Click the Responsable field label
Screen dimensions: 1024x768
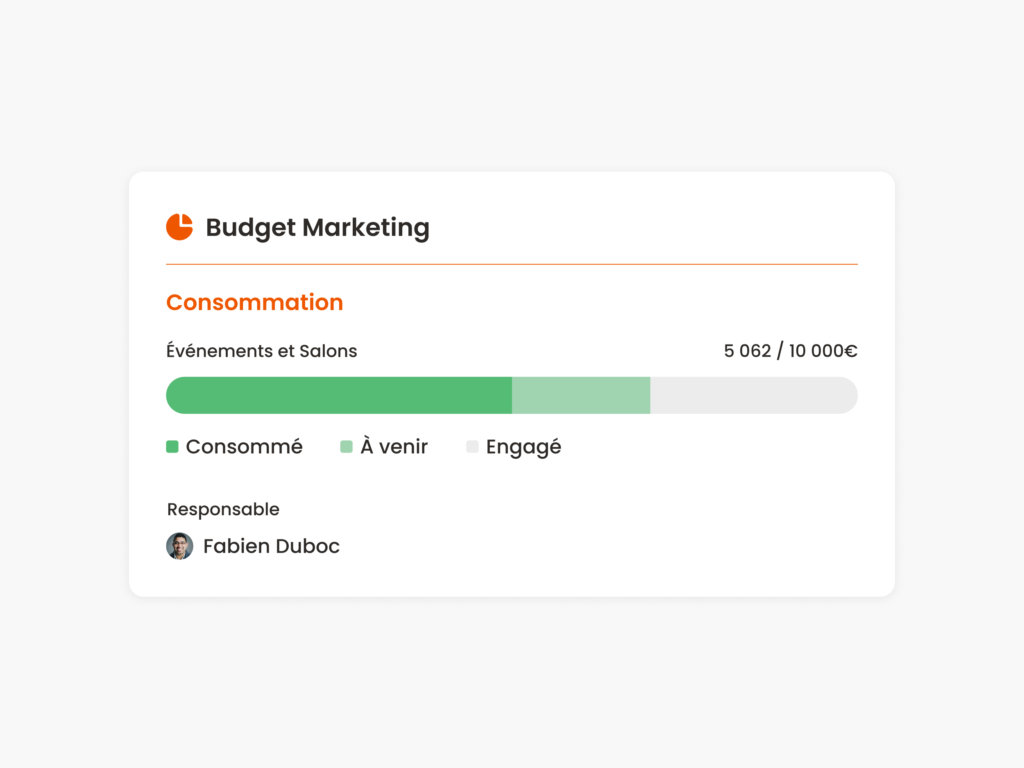(x=223, y=509)
